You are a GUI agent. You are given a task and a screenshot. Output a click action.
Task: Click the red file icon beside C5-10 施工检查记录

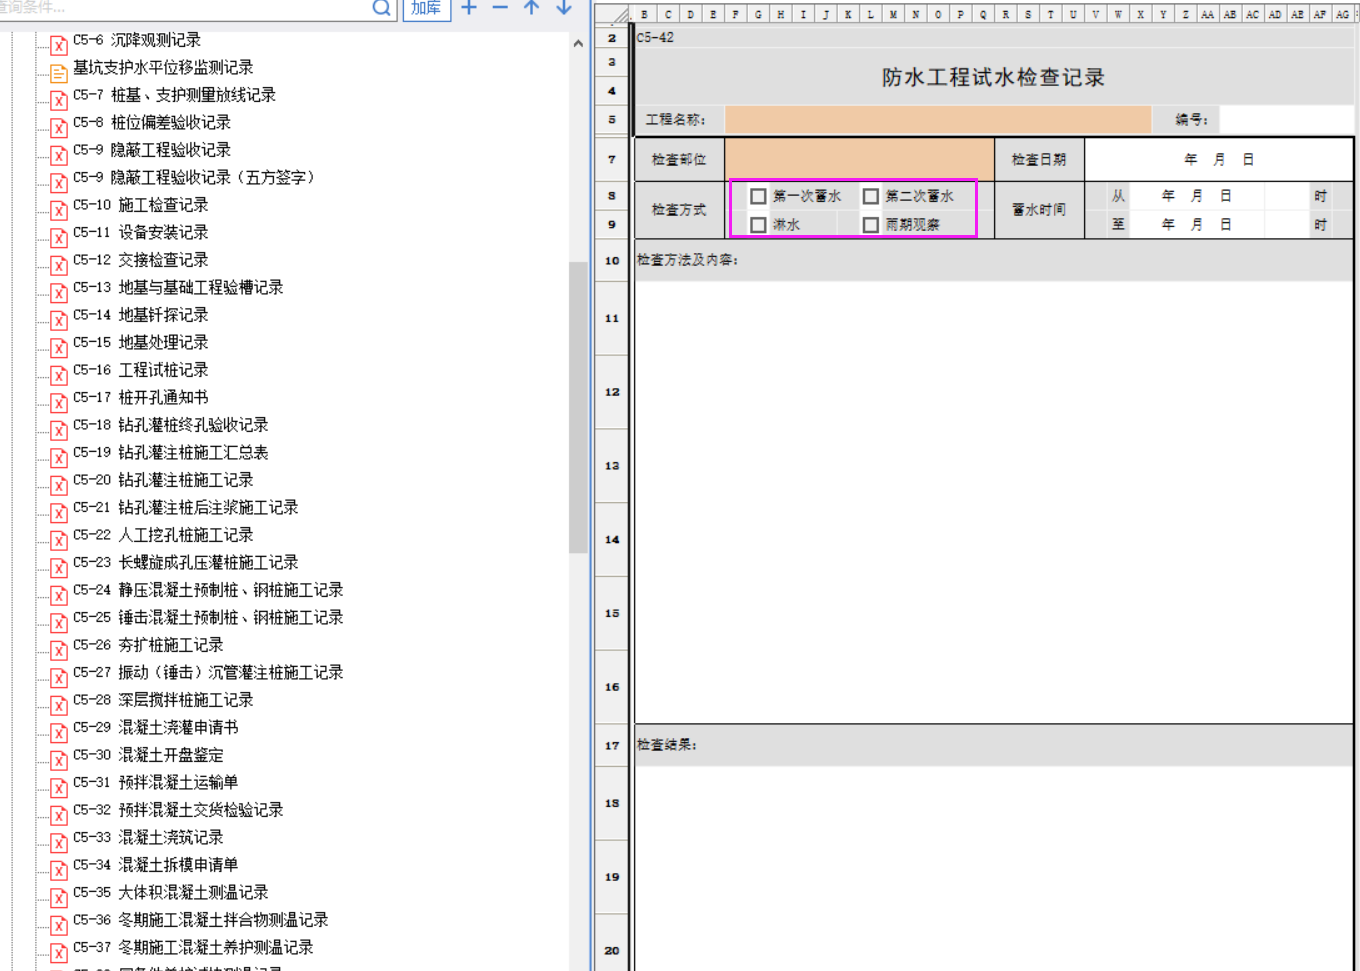click(x=59, y=210)
